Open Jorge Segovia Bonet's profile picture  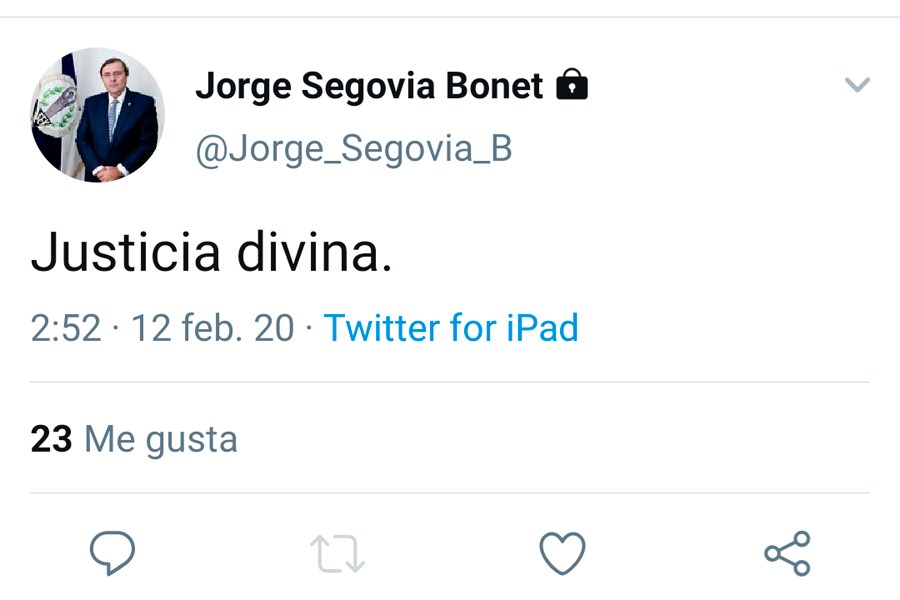tap(98, 115)
